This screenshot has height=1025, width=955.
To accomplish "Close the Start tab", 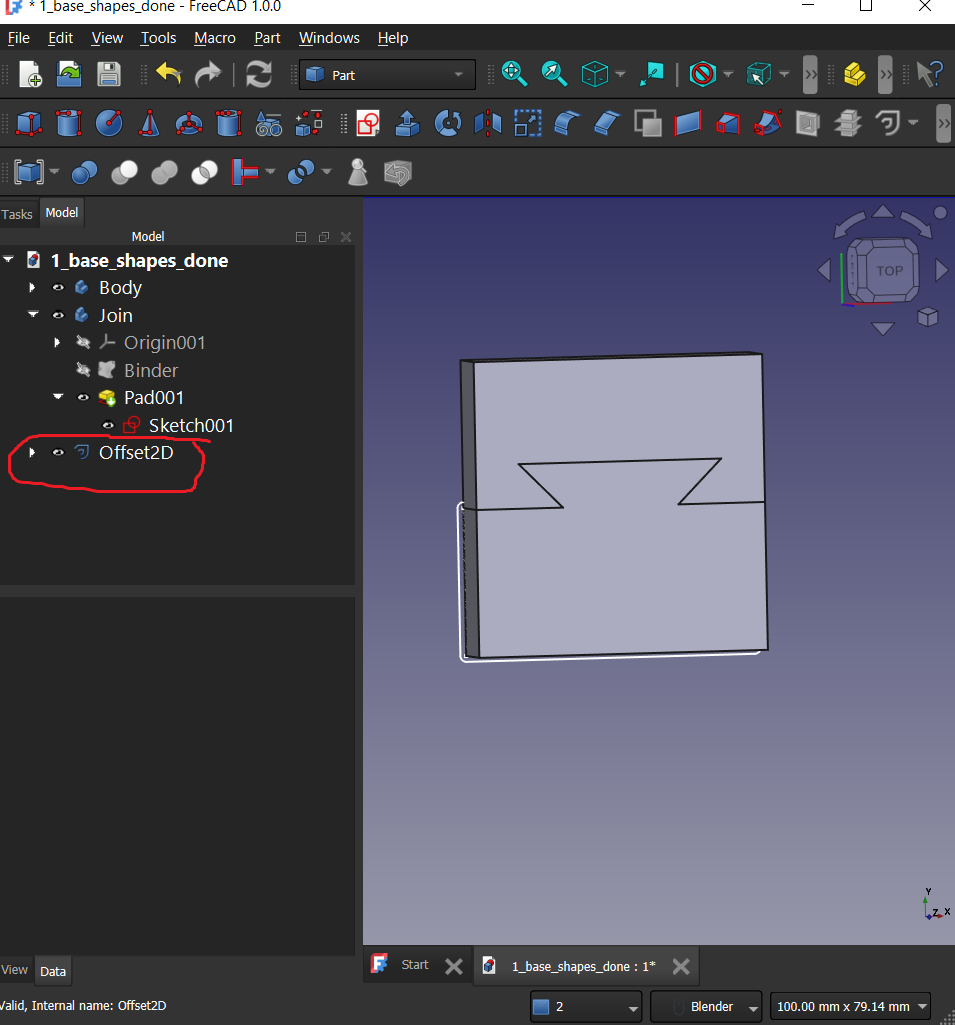I will [454, 966].
